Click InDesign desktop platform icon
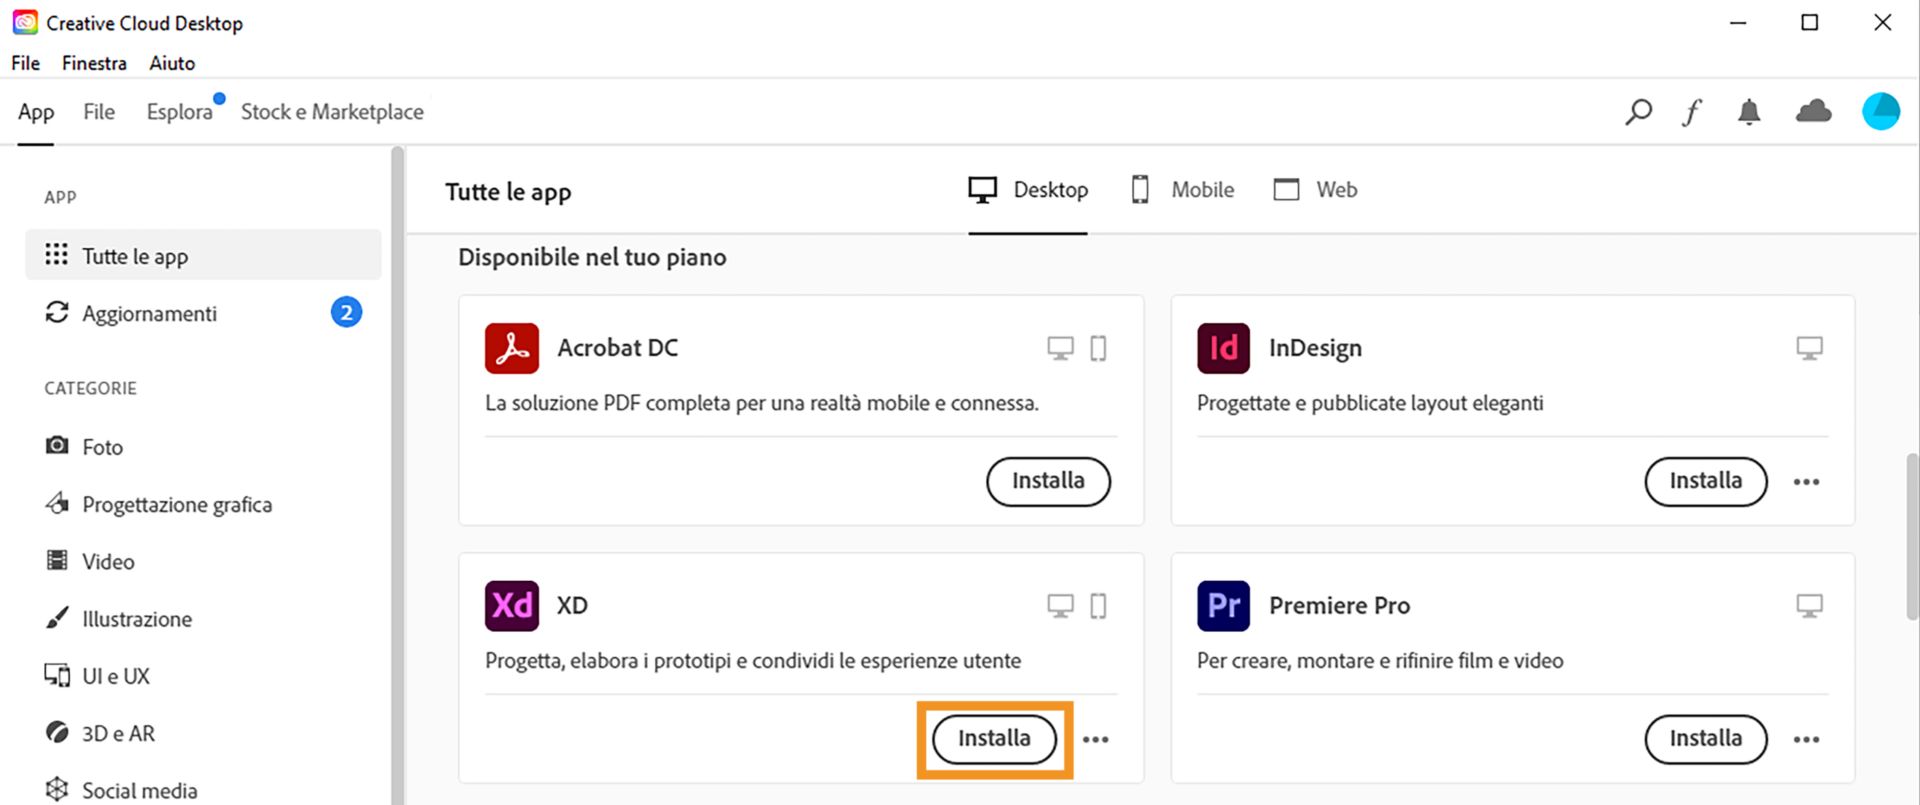1920x805 pixels. click(1809, 348)
